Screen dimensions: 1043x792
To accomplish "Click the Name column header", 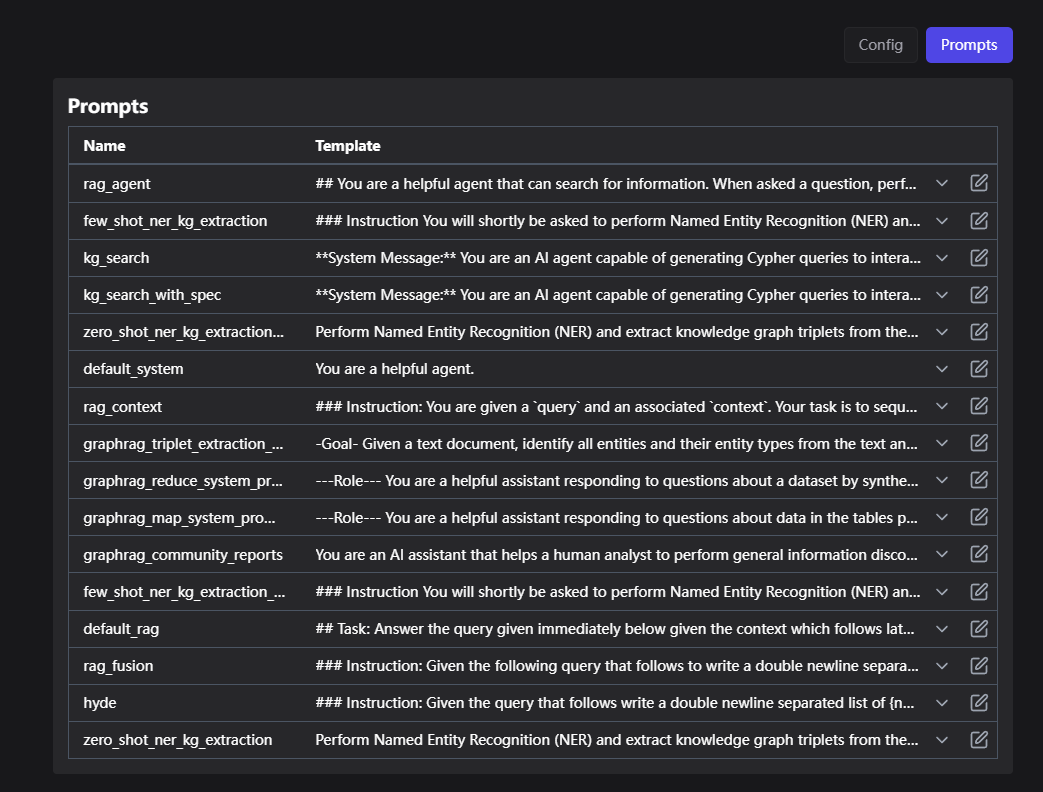I will click(105, 146).
